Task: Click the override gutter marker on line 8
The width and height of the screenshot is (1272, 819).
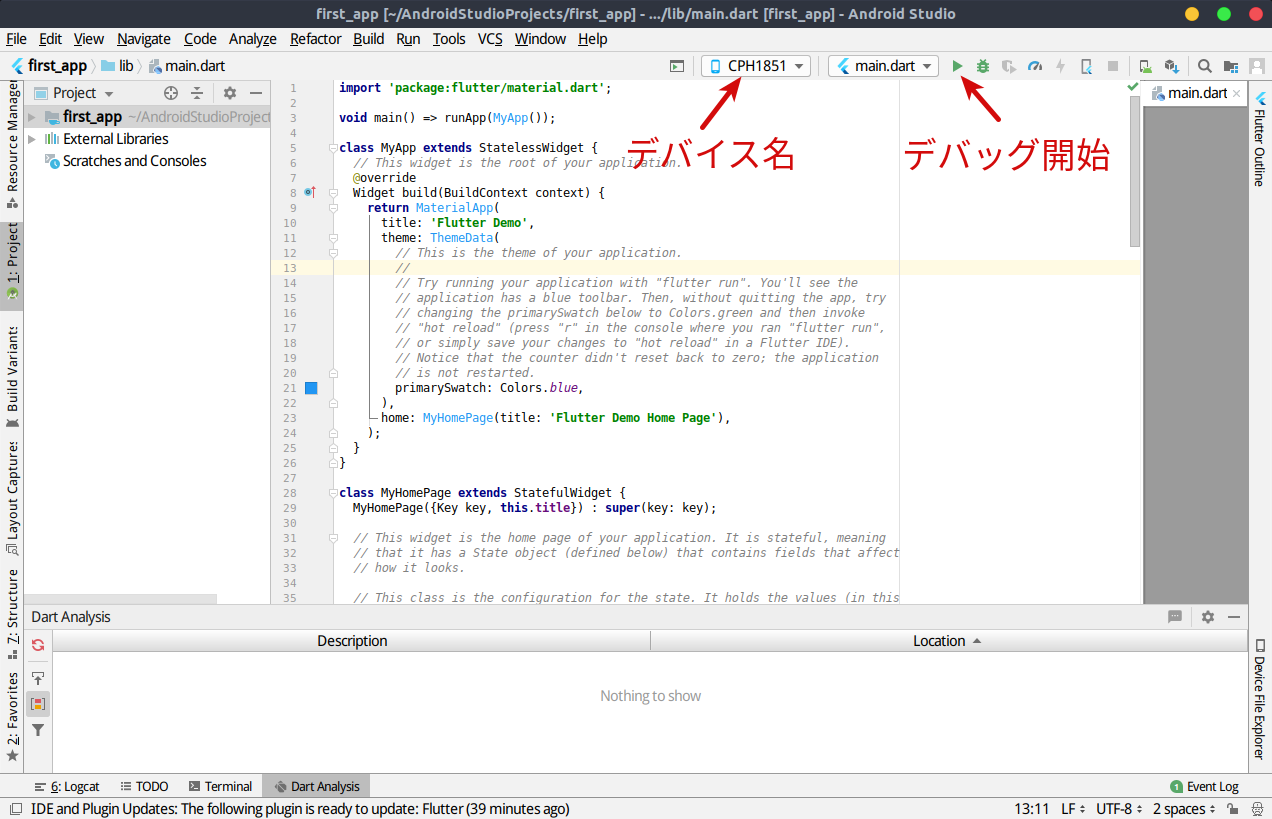Action: 309,192
